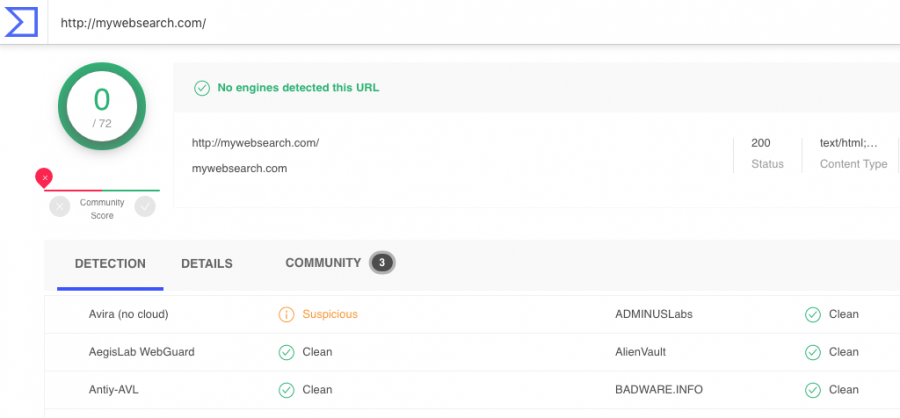This screenshot has width=900, height=418.
Task: Click the orange Suspicious warning icon for Avira
Action: click(x=286, y=315)
